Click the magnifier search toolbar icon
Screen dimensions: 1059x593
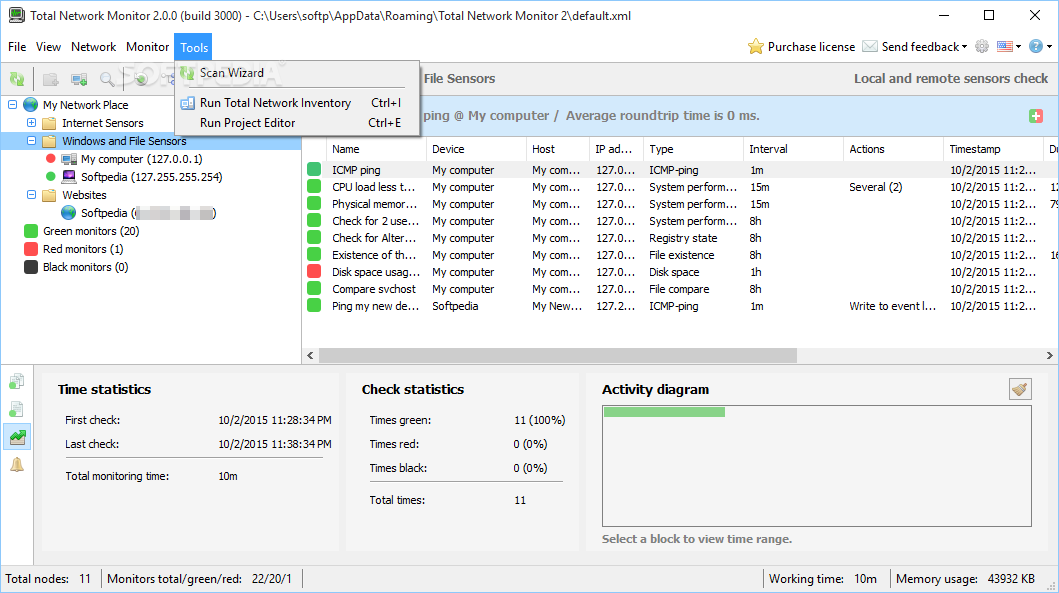tap(107, 80)
